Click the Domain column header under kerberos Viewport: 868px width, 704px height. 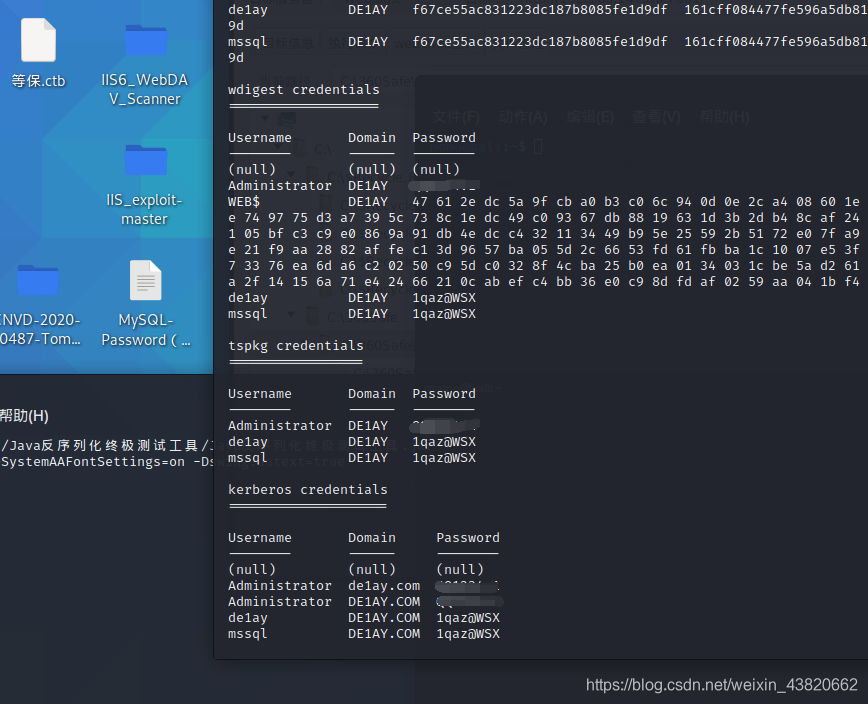(x=372, y=538)
